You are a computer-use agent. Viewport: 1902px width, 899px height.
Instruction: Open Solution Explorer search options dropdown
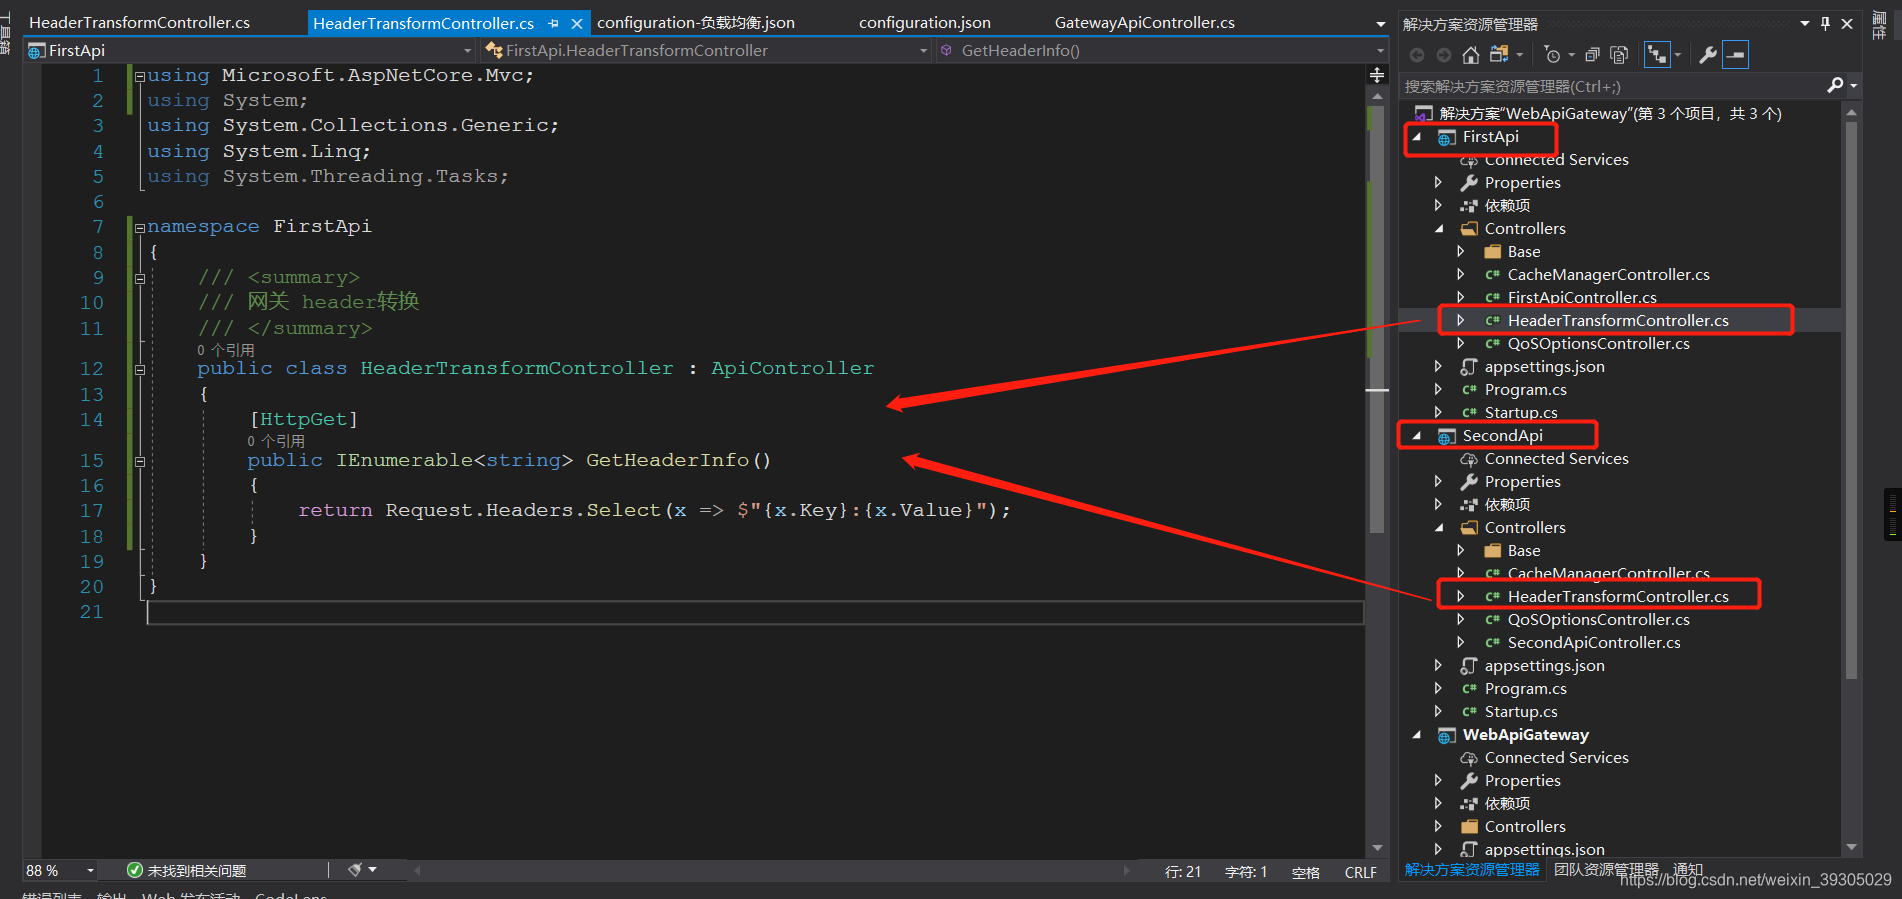click(x=1853, y=86)
